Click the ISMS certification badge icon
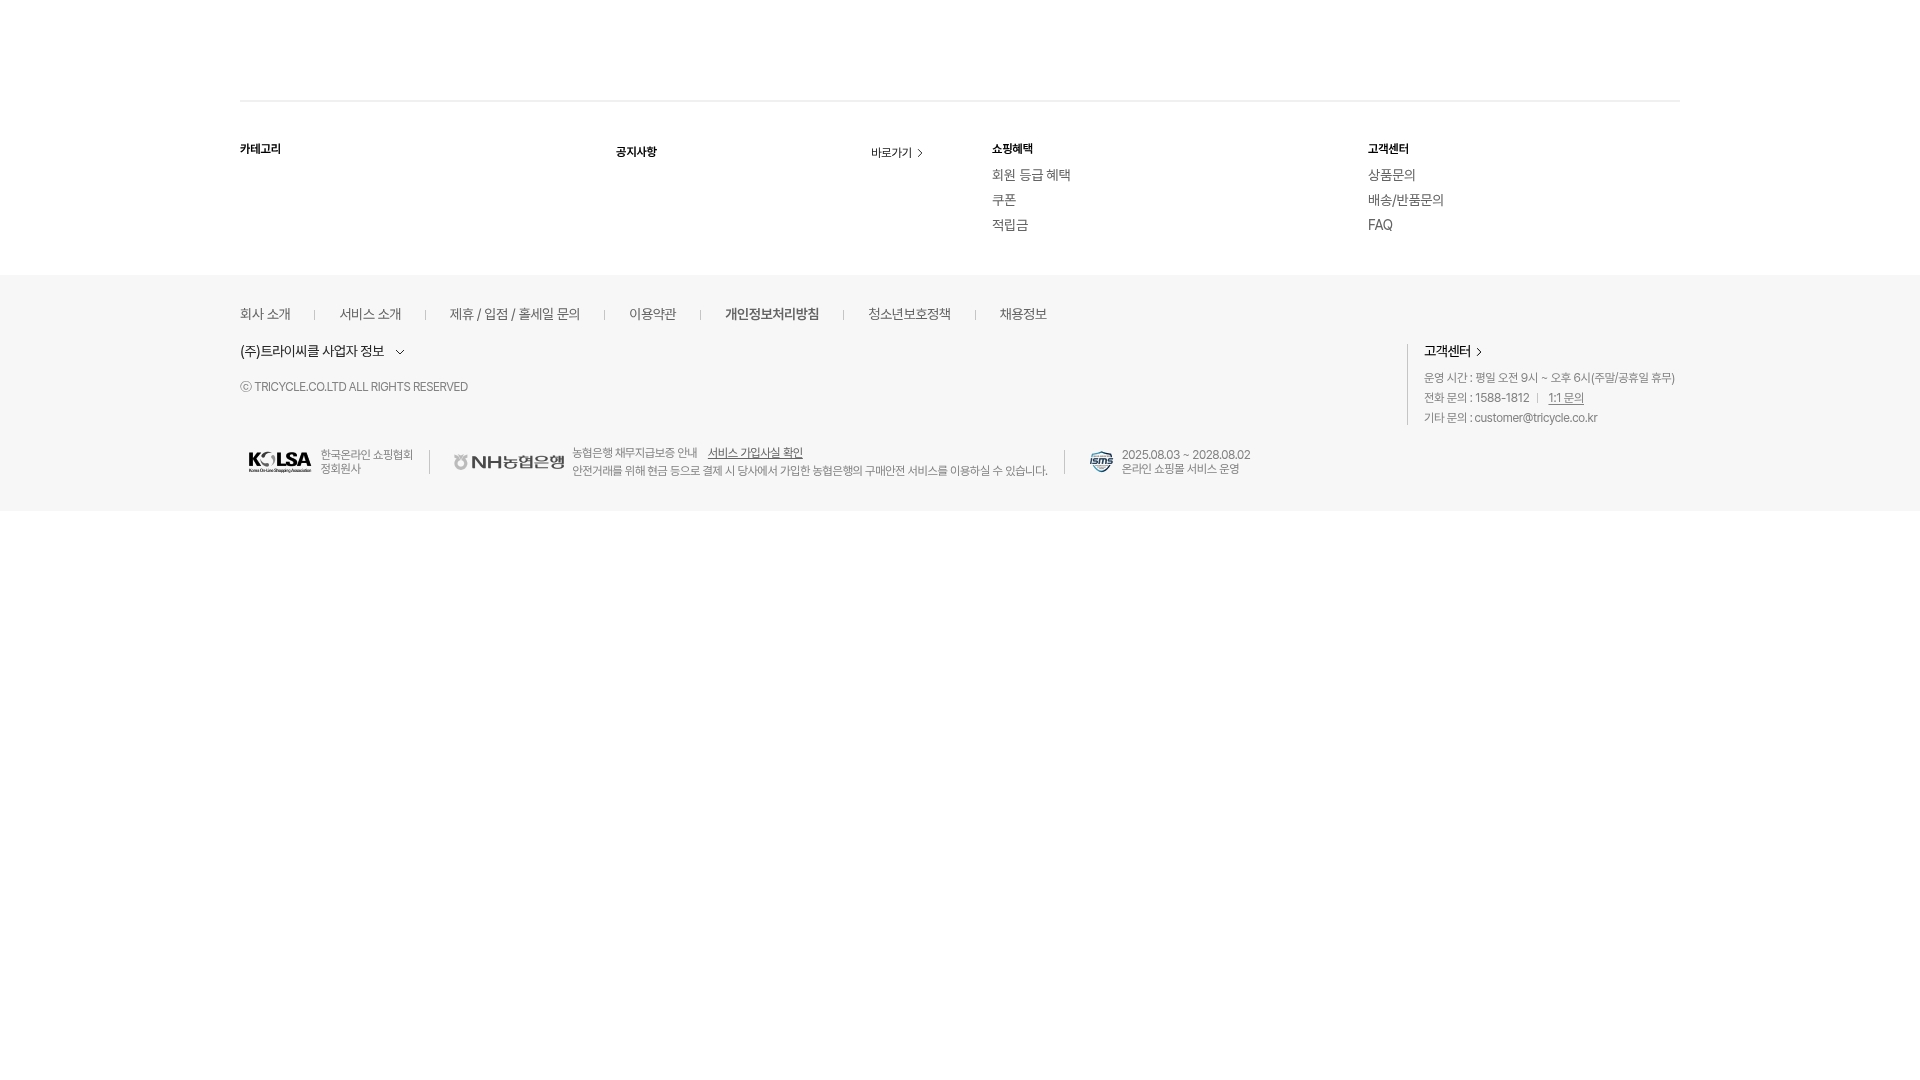Screen dimensions: 1920x1080 [x=1101, y=461]
